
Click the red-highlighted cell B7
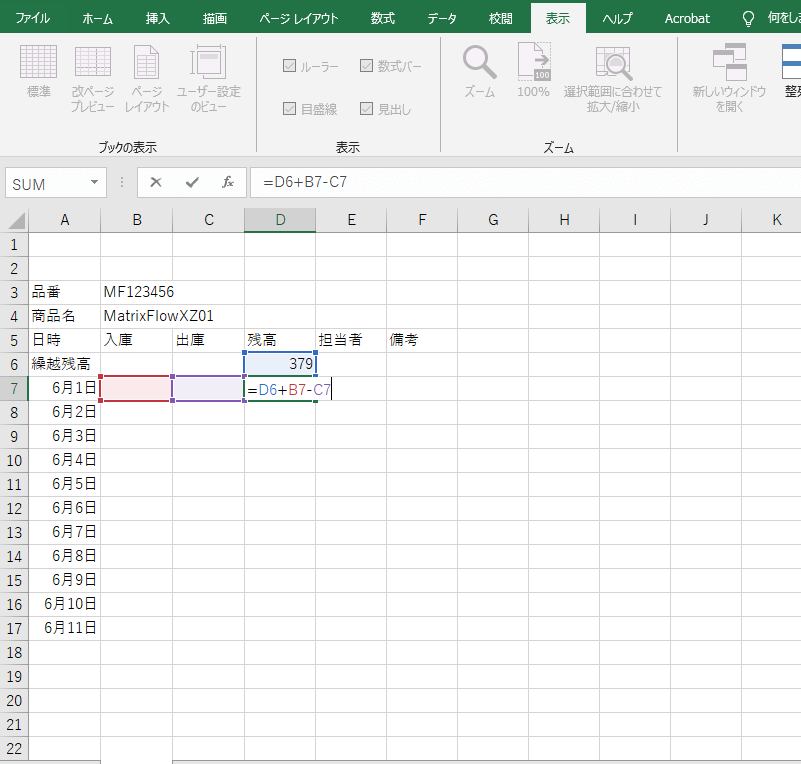point(136,389)
